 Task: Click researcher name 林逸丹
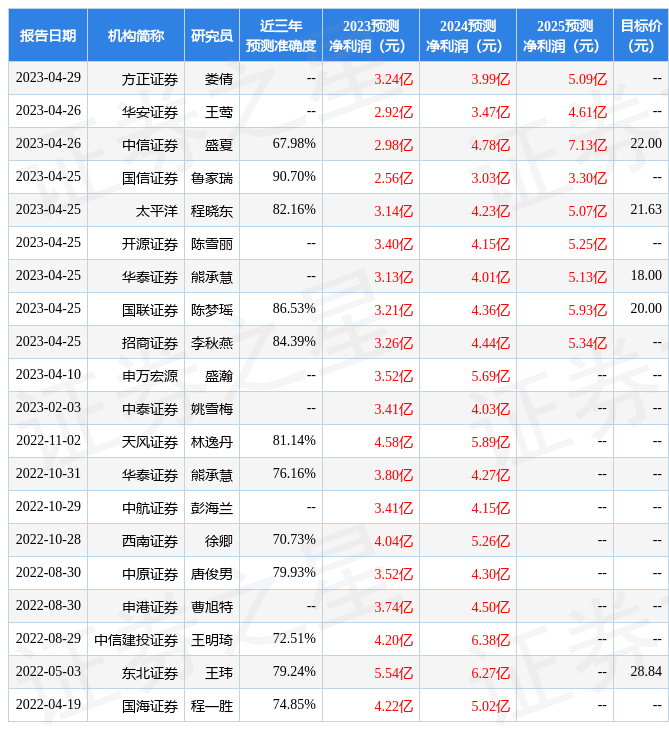click(x=212, y=442)
